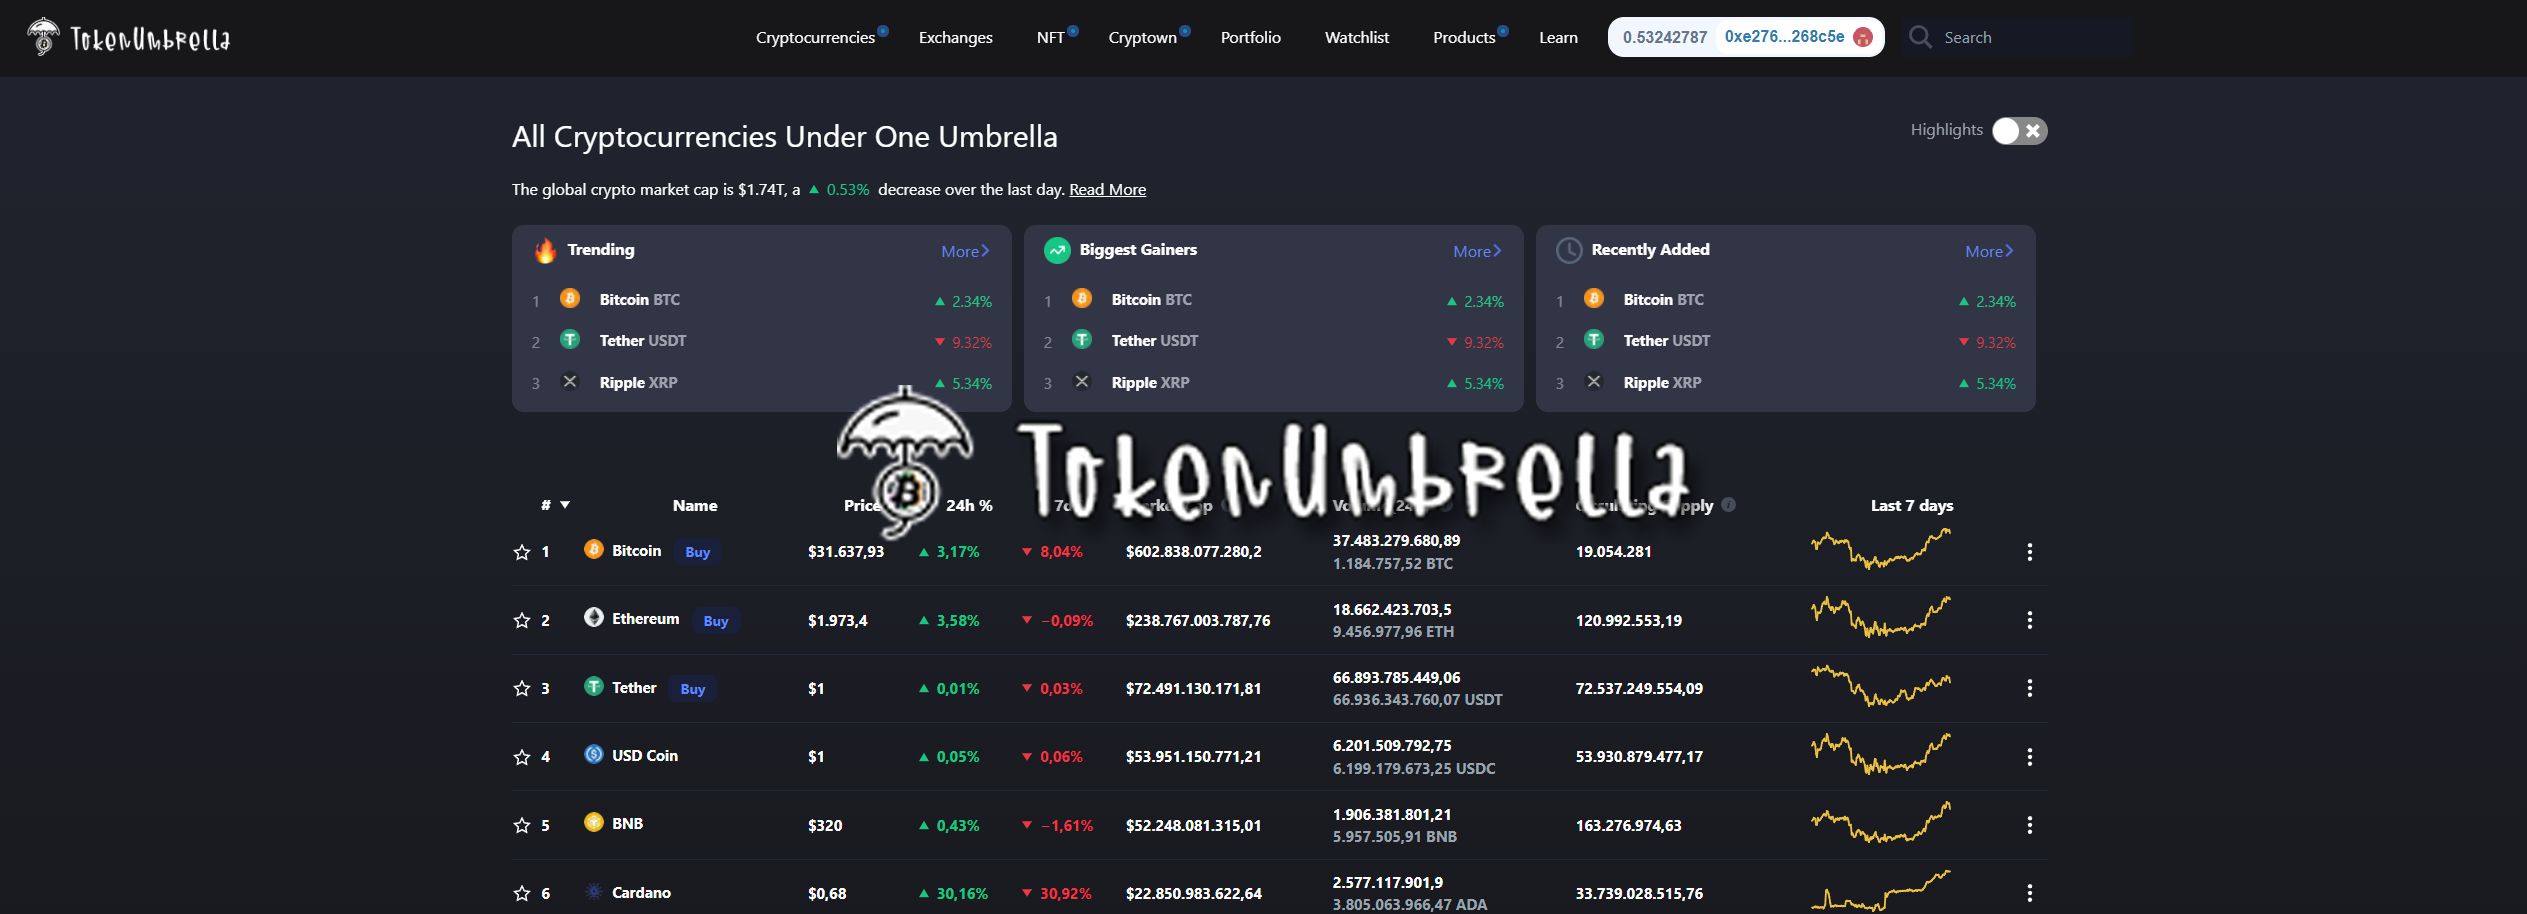Click the wallet address 0xe276...268c5e
This screenshot has width=2527, height=914.
coord(1785,36)
